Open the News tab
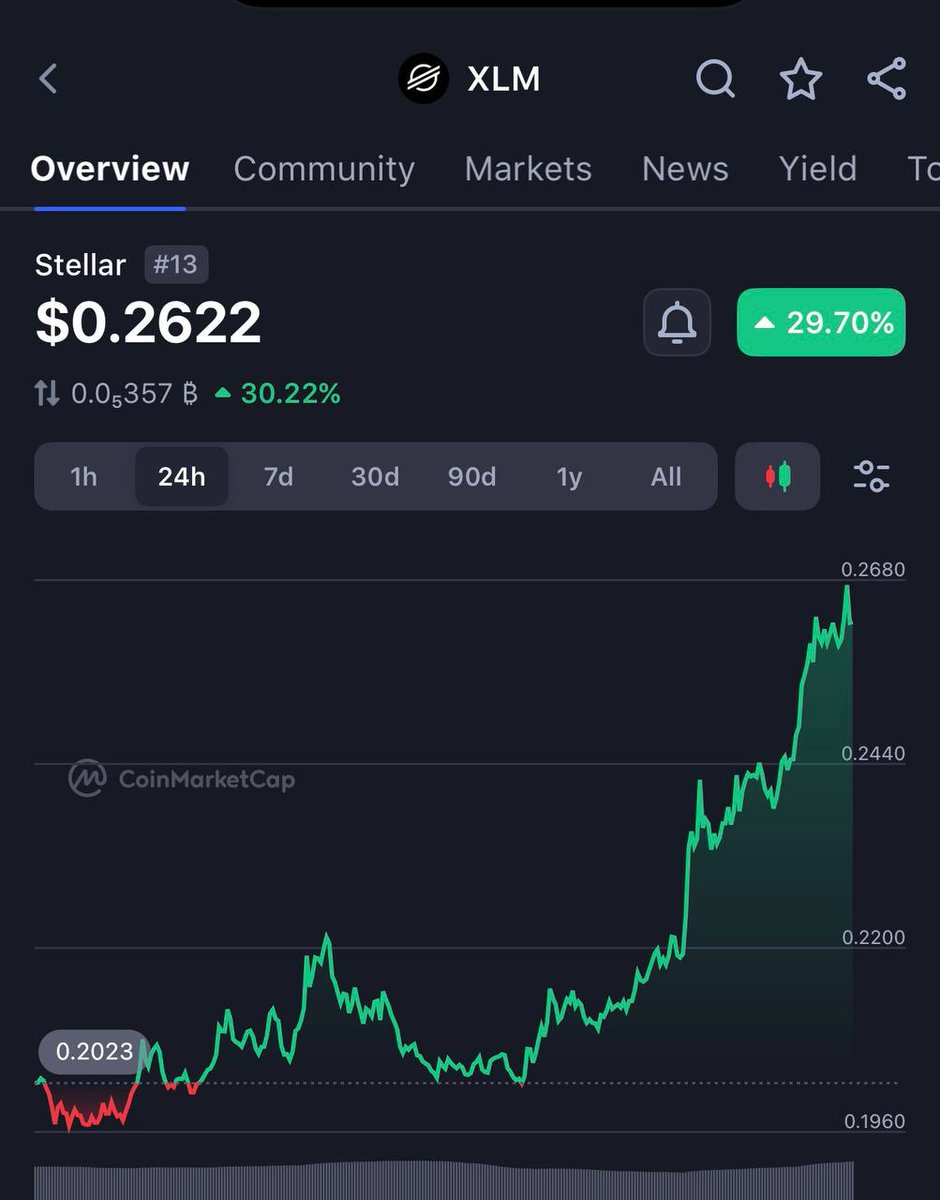The image size is (940, 1200). [685, 169]
